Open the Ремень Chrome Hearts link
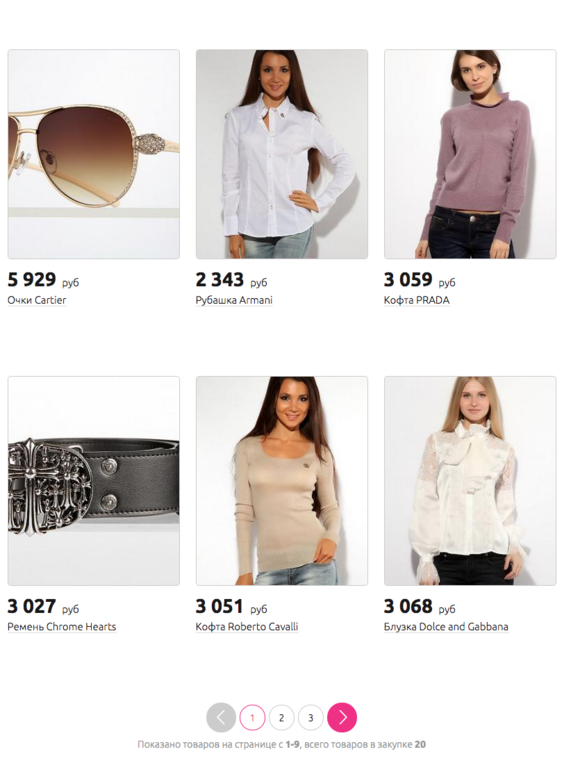The image size is (571, 770). tap(62, 627)
